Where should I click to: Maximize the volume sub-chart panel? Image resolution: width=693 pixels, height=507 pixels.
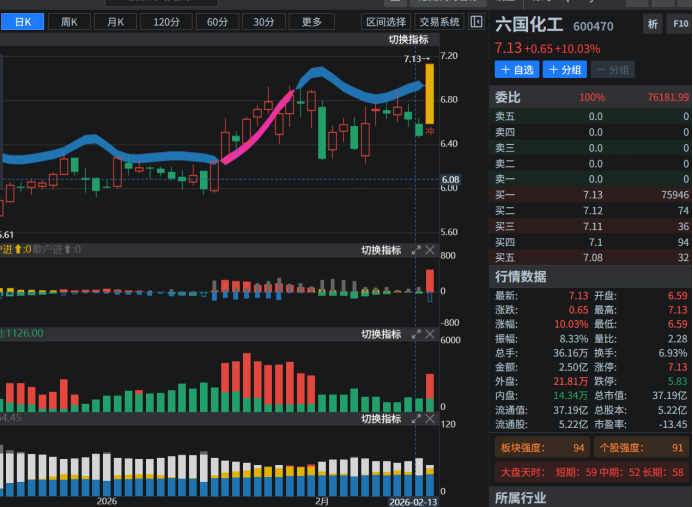pos(416,334)
